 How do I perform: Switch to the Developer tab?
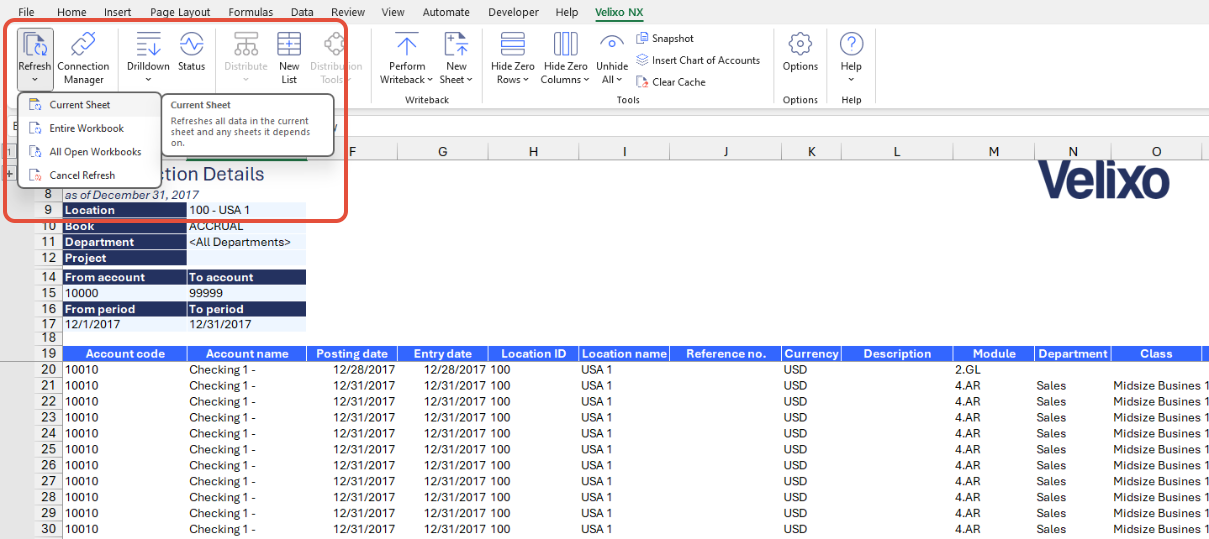point(513,12)
